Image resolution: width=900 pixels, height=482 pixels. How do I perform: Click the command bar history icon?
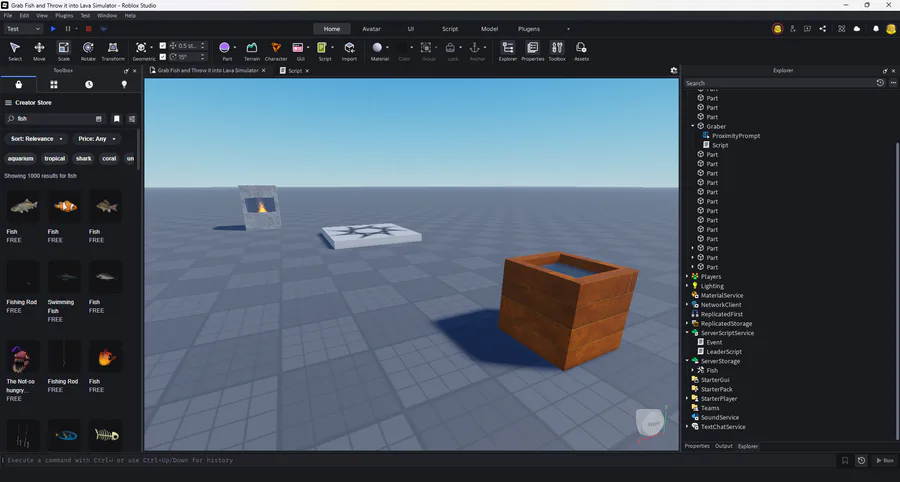point(861,460)
